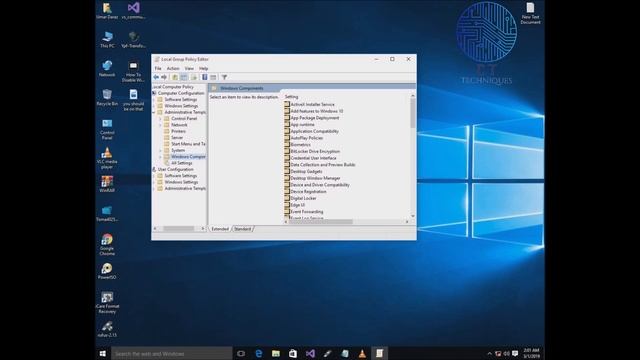Open the This PC desktop icon
This screenshot has width=640, height=360.
coord(107,40)
